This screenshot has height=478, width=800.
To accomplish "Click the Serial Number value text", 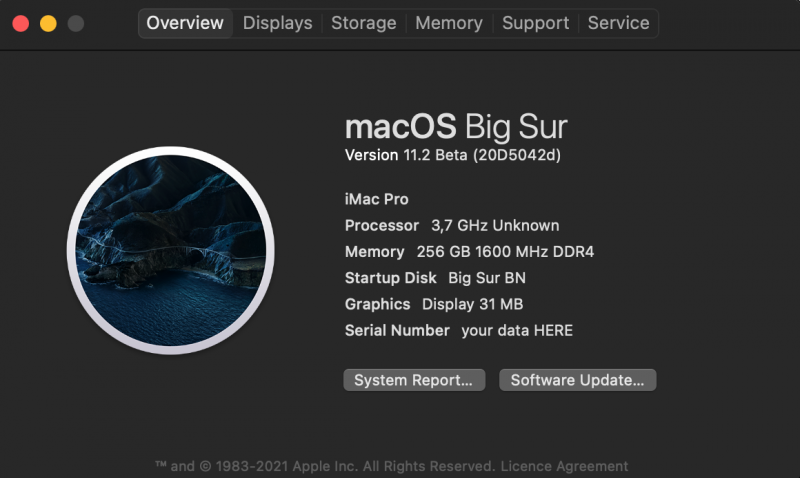I will (516, 330).
